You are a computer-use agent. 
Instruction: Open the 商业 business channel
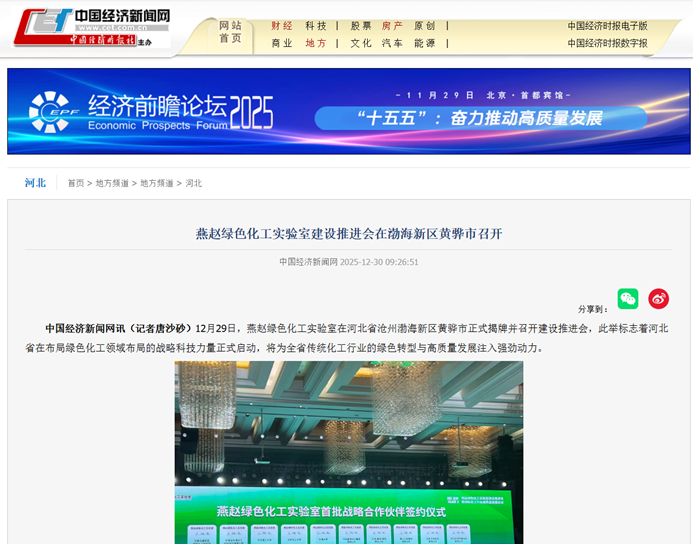click(x=282, y=43)
